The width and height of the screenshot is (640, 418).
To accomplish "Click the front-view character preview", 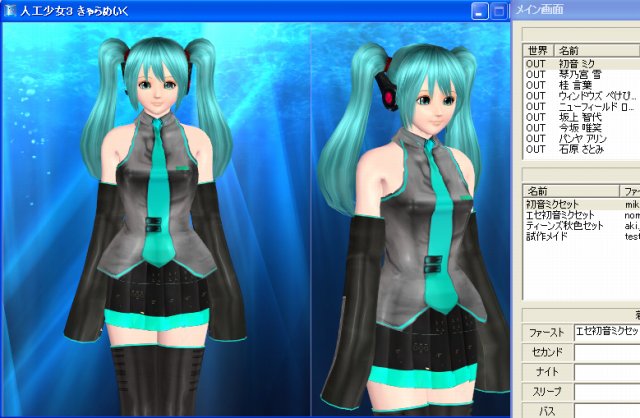I will click(156, 219).
